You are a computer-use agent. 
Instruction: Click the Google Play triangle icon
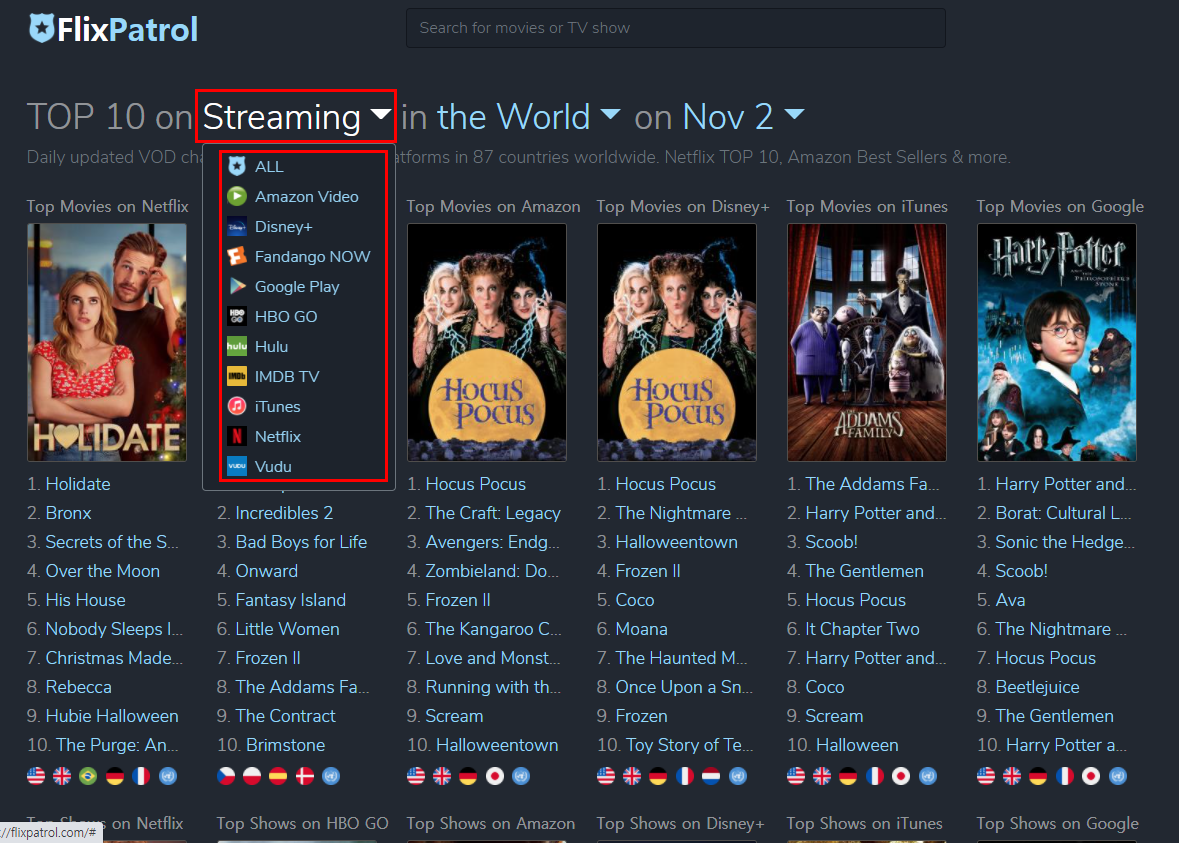coord(237,287)
